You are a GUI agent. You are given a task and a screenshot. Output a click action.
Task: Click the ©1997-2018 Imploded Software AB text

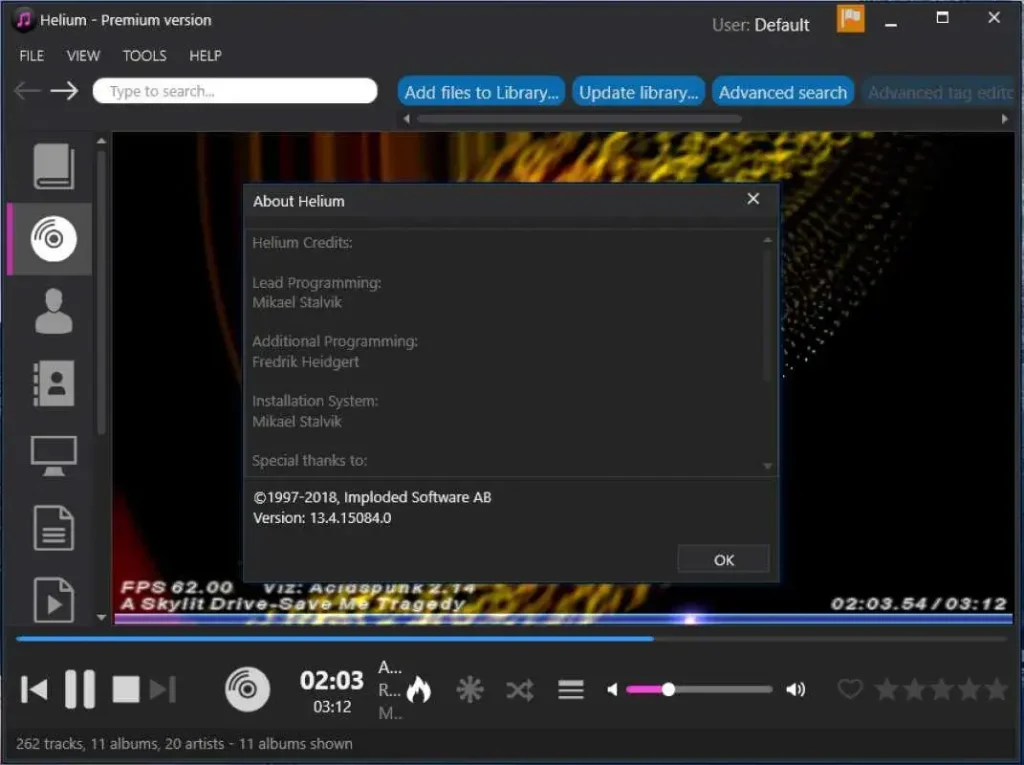372,497
